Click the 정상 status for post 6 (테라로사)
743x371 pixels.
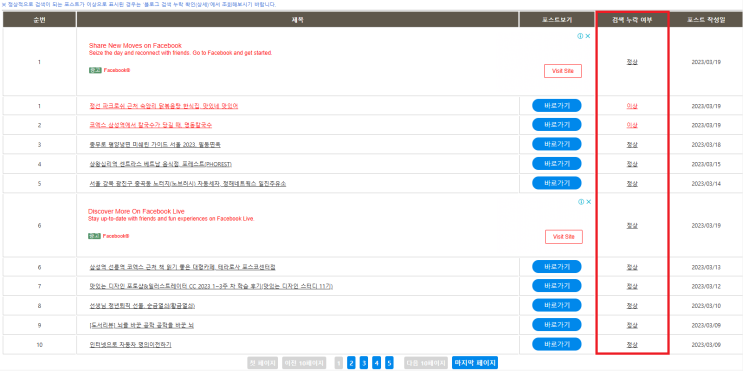tap(632, 267)
